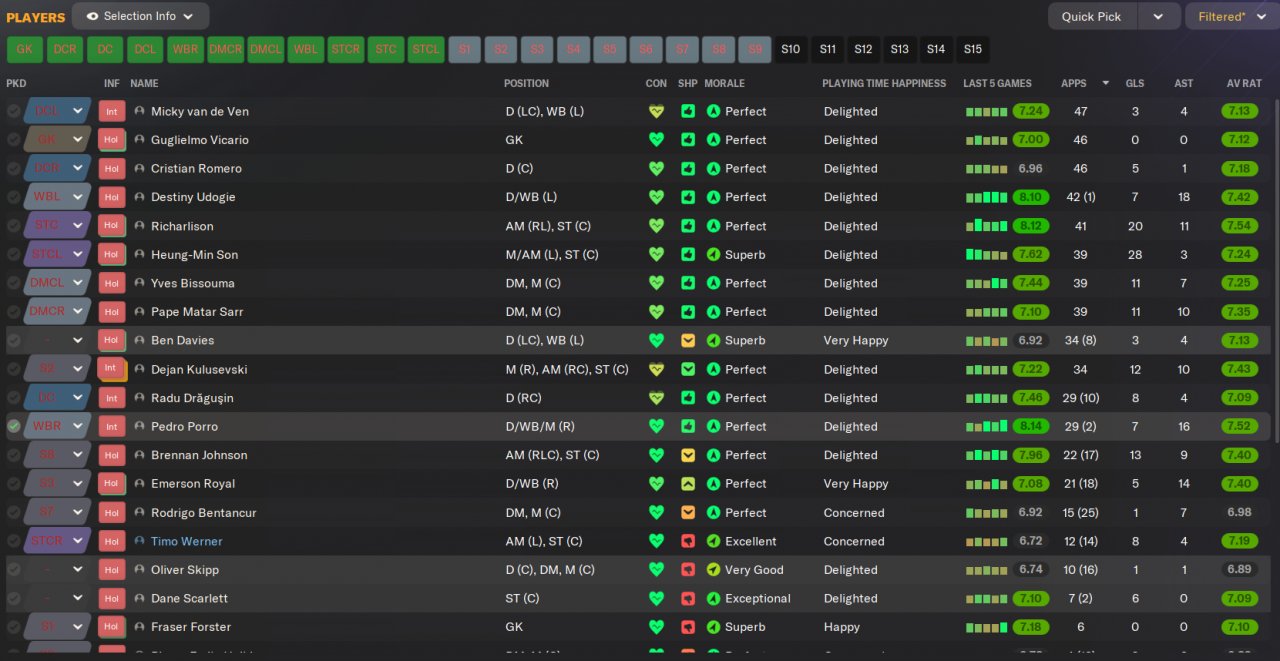Open the STCR position dropdown for Timo Werner
Viewport: 1280px width, 661px height.
(x=57, y=541)
